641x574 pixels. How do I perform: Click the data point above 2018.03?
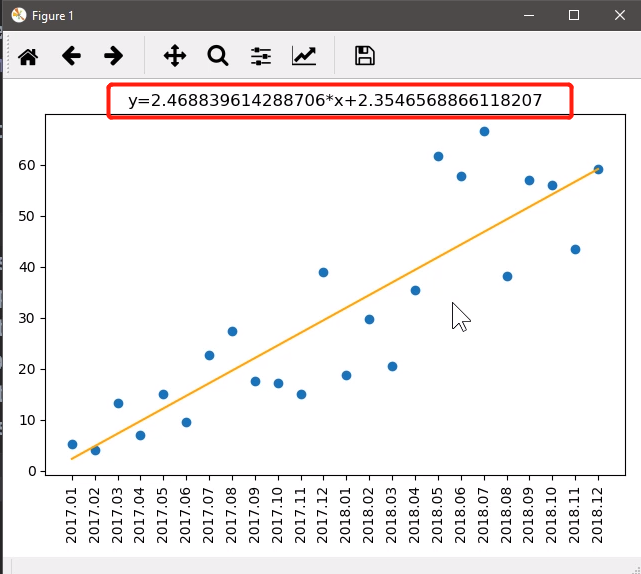(x=392, y=367)
